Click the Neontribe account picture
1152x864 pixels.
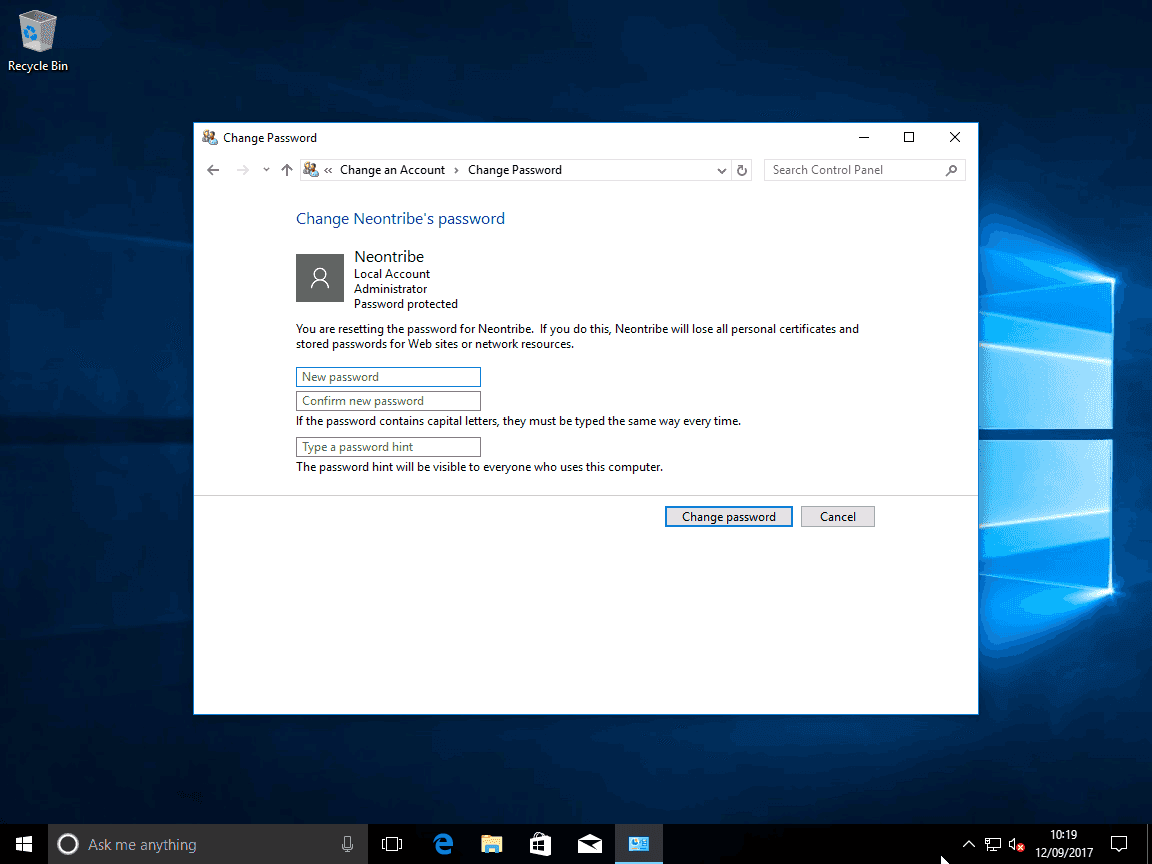[320, 278]
